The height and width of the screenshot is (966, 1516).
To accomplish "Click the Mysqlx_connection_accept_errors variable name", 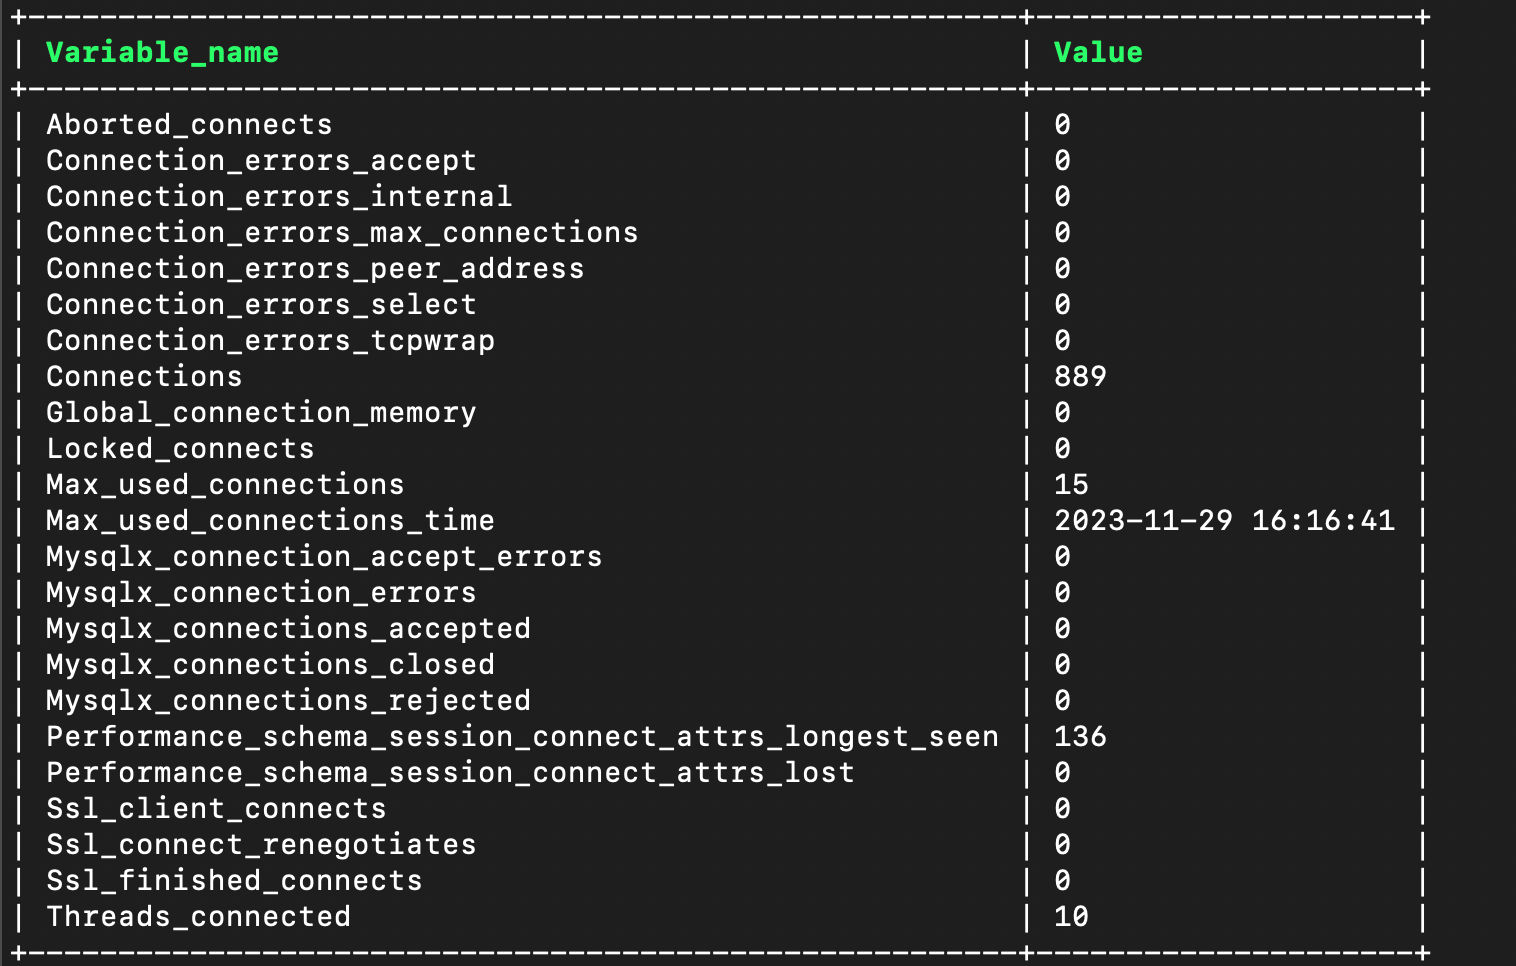I will pyautogui.click(x=324, y=557).
